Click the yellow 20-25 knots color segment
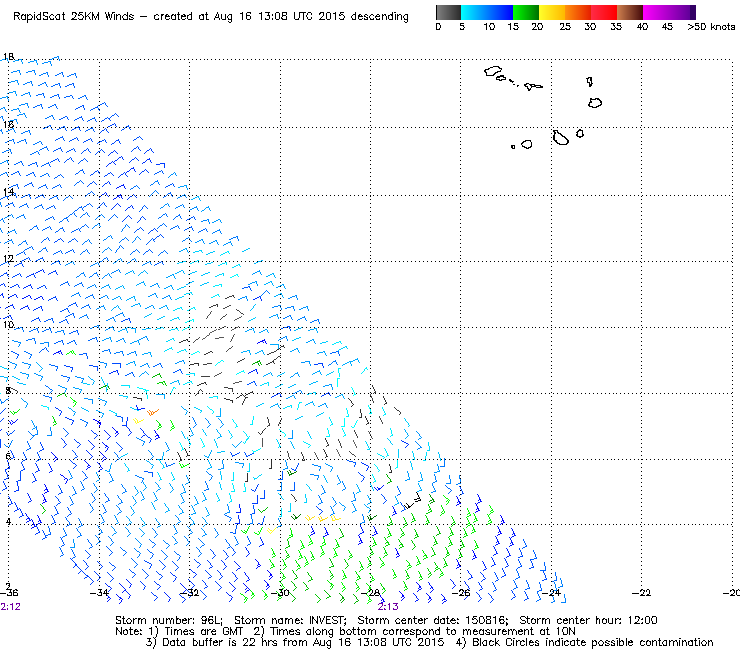The width and height of the screenshot is (740, 650). click(x=552, y=12)
